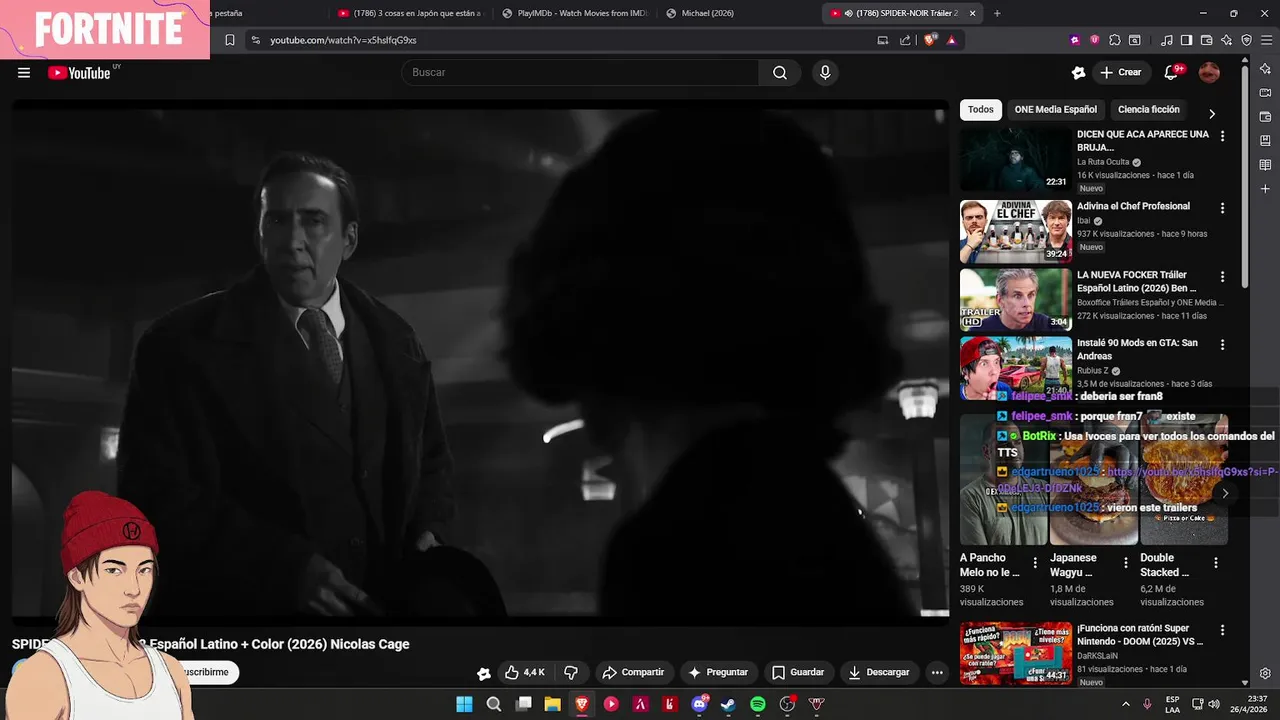Open File Explorer from taskbar
Screen dimensions: 1280x720
pos(552,704)
